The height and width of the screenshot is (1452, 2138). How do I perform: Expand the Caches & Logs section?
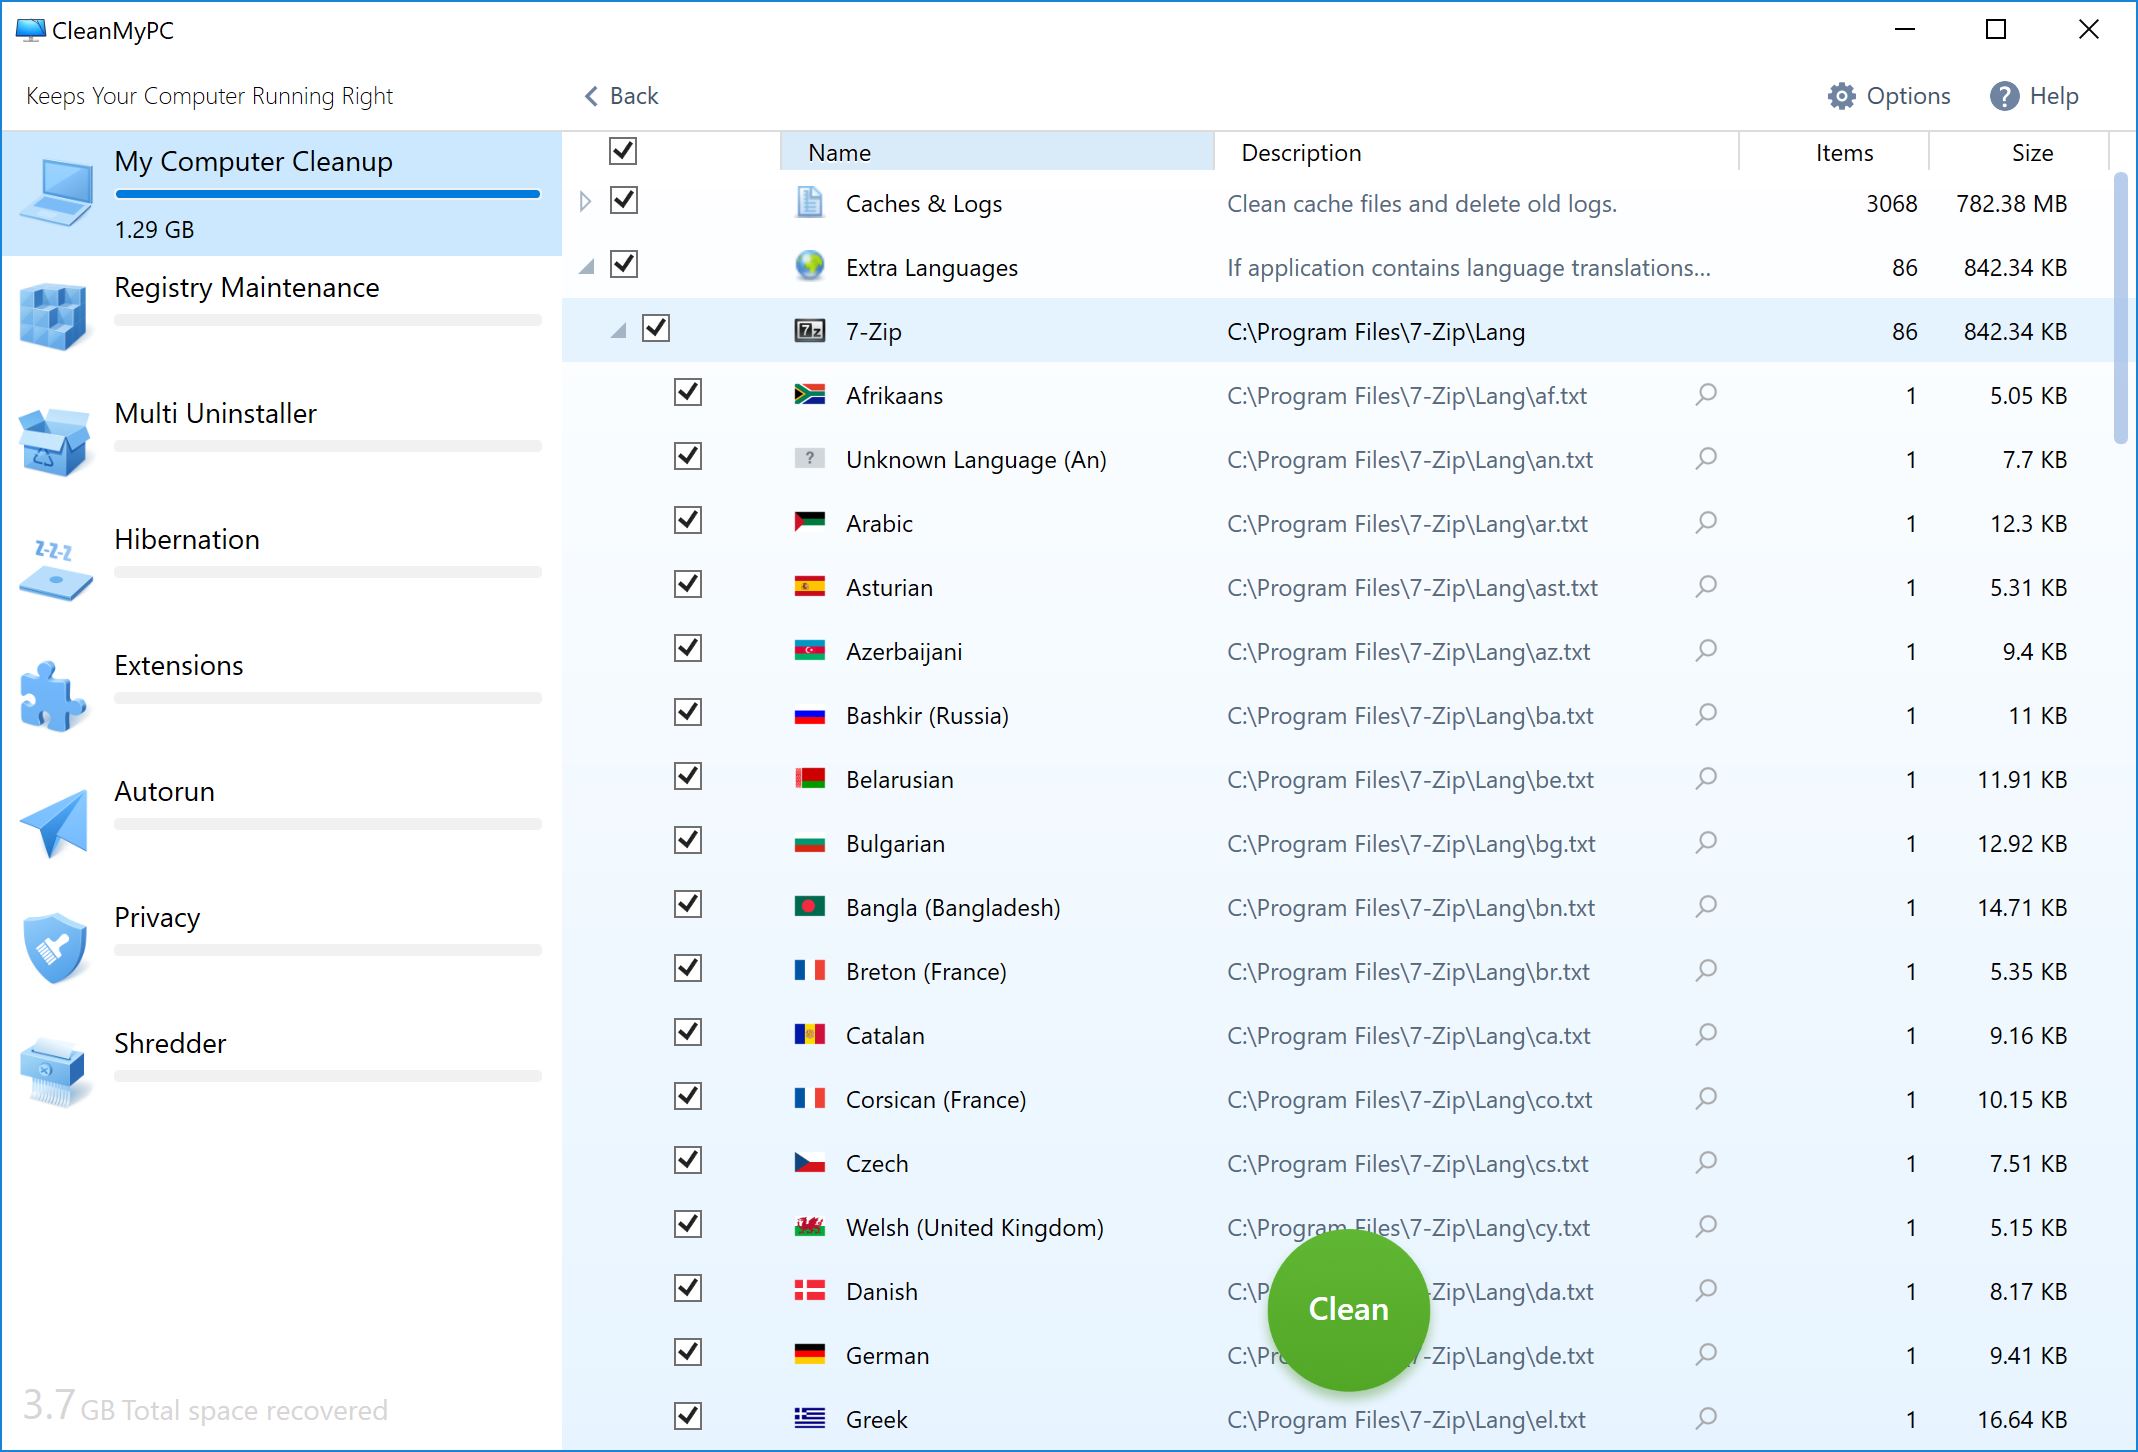(x=586, y=203)
